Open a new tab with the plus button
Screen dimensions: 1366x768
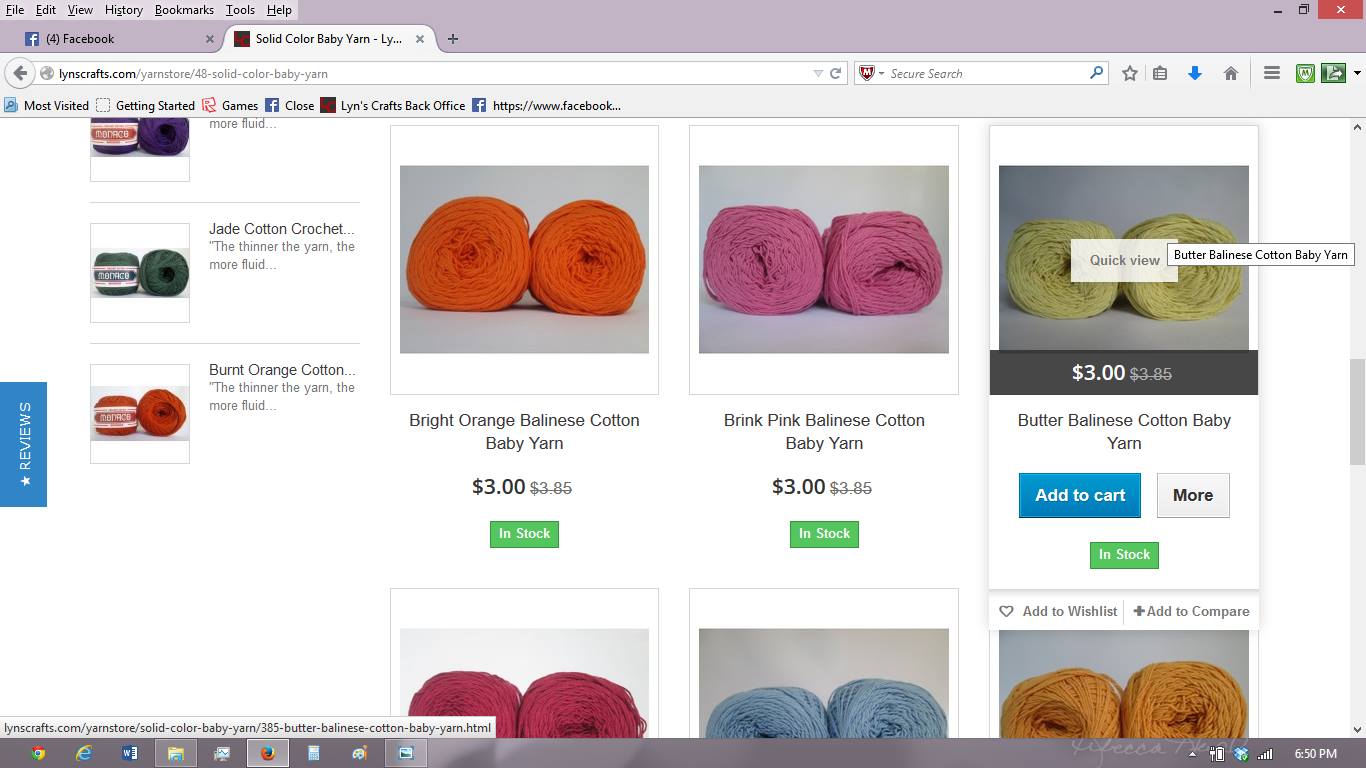tap(453, 39)
